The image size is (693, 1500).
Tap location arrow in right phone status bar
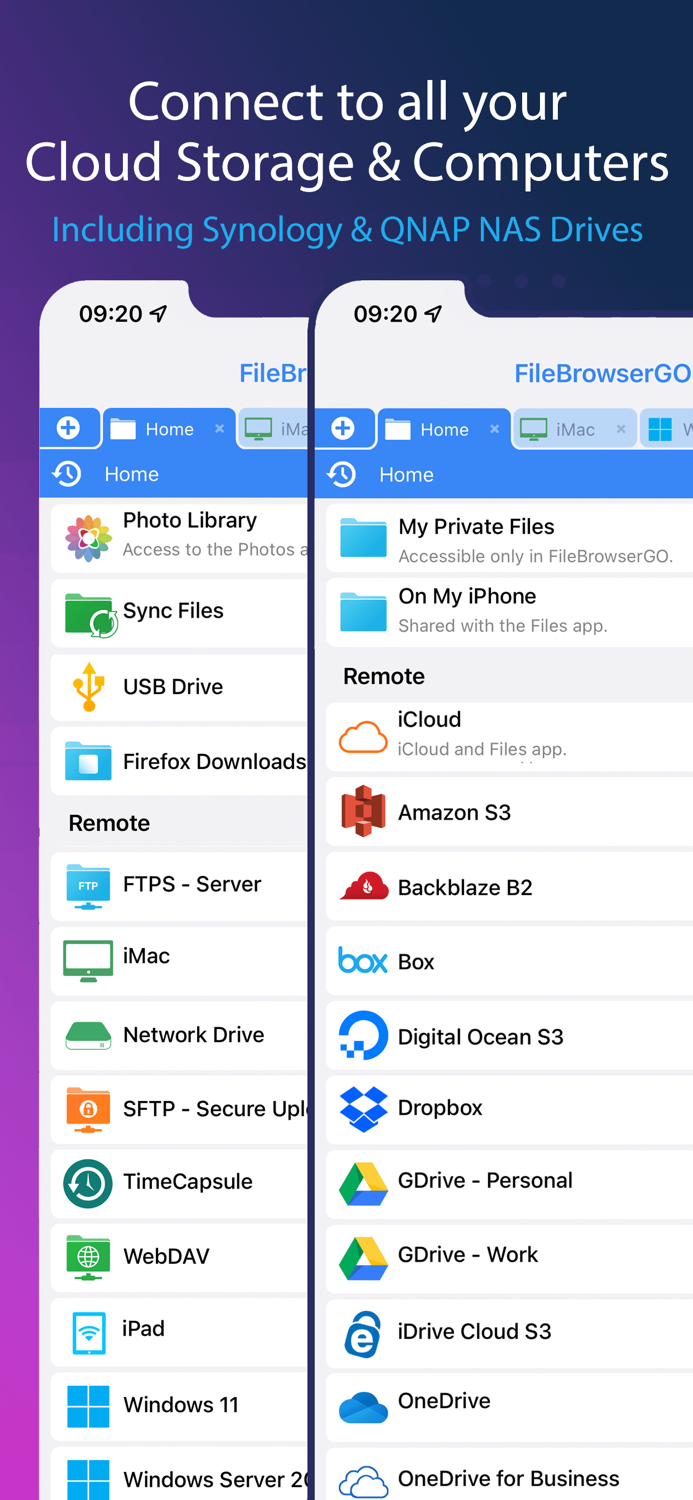click(x=433, y=314)
